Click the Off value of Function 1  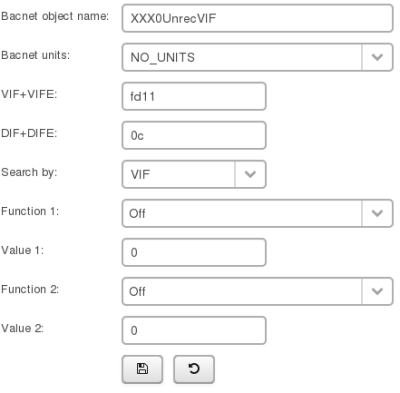coord(137,213)
